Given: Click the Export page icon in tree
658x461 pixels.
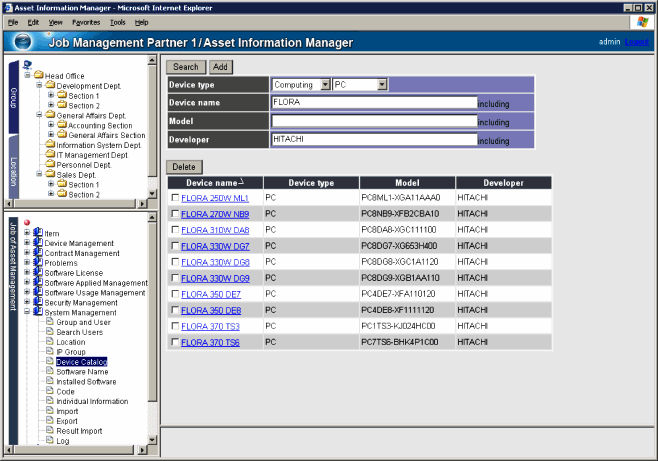Looking at the screenshot, I should [x=49, y=421].
